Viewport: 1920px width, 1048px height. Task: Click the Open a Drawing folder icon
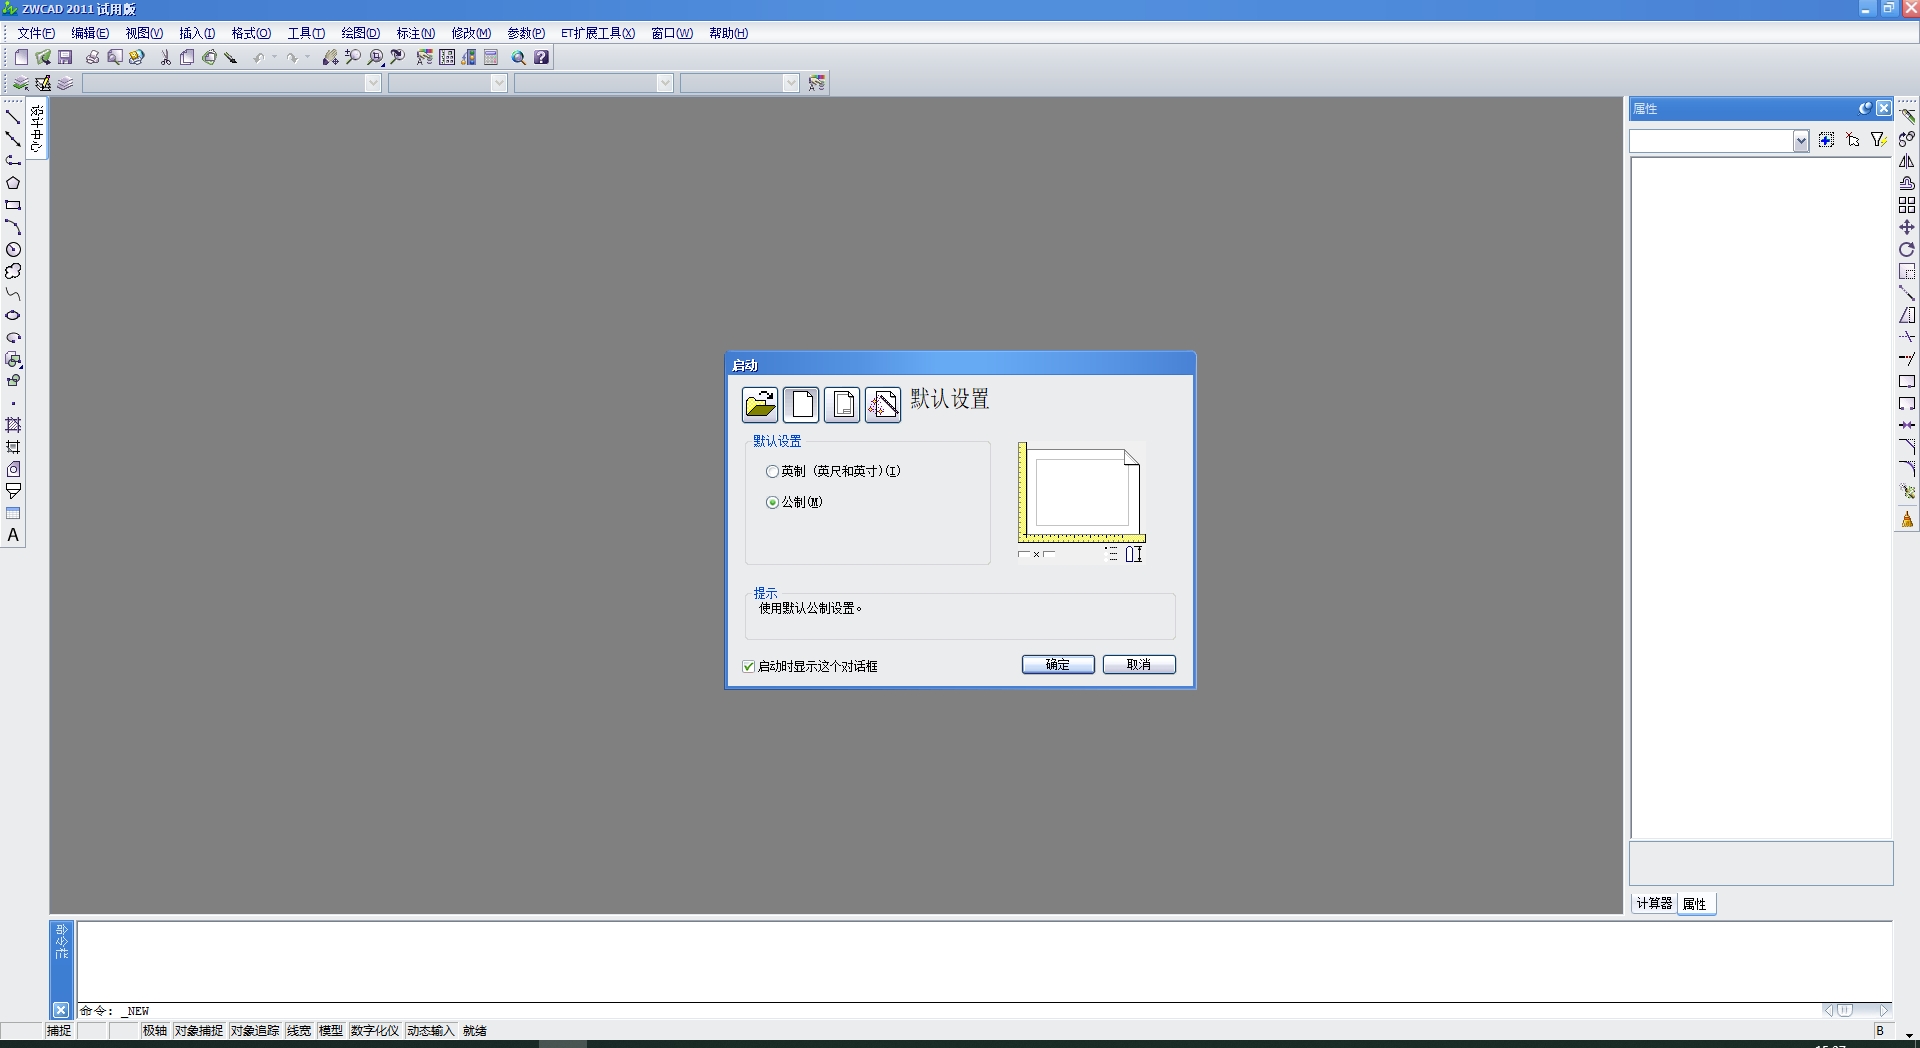pyautogui.click(x=760, y=404)
